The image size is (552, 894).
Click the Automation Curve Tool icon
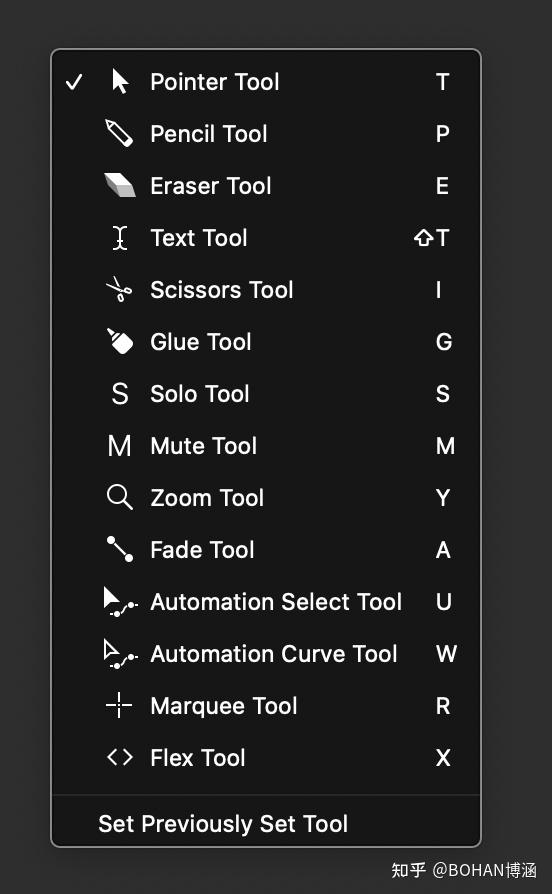click(x=120, y=654)
